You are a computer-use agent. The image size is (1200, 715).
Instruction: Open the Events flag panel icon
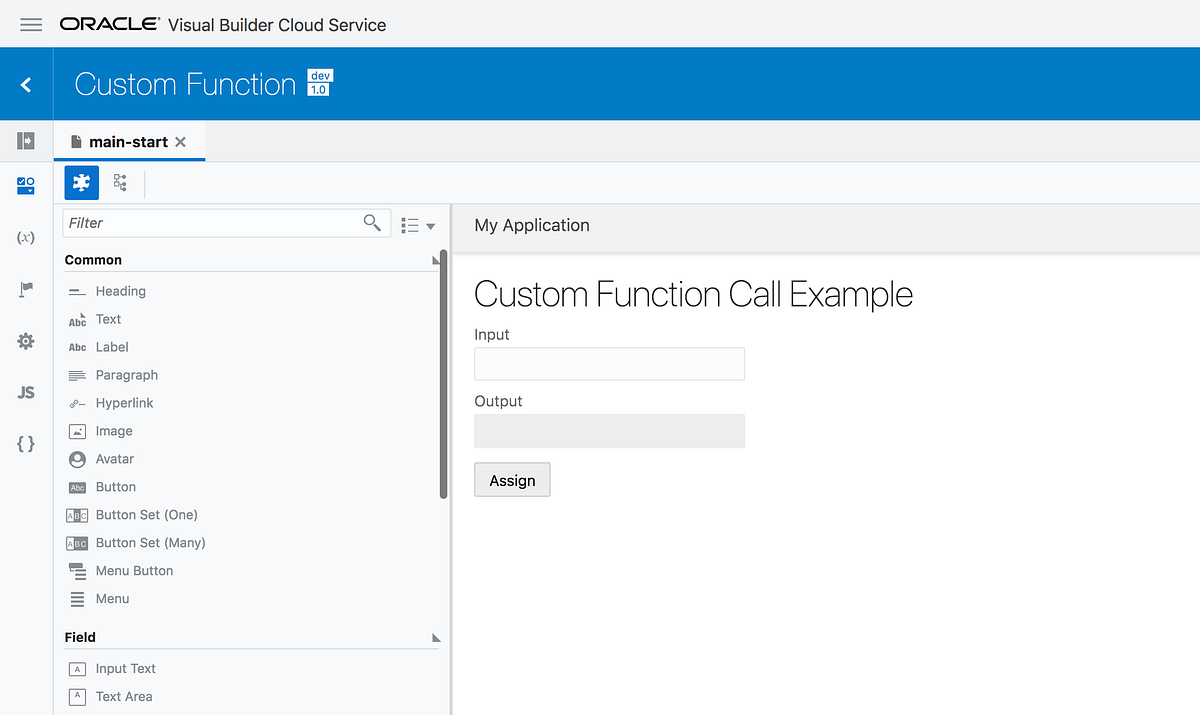click(x=25, y=289)
